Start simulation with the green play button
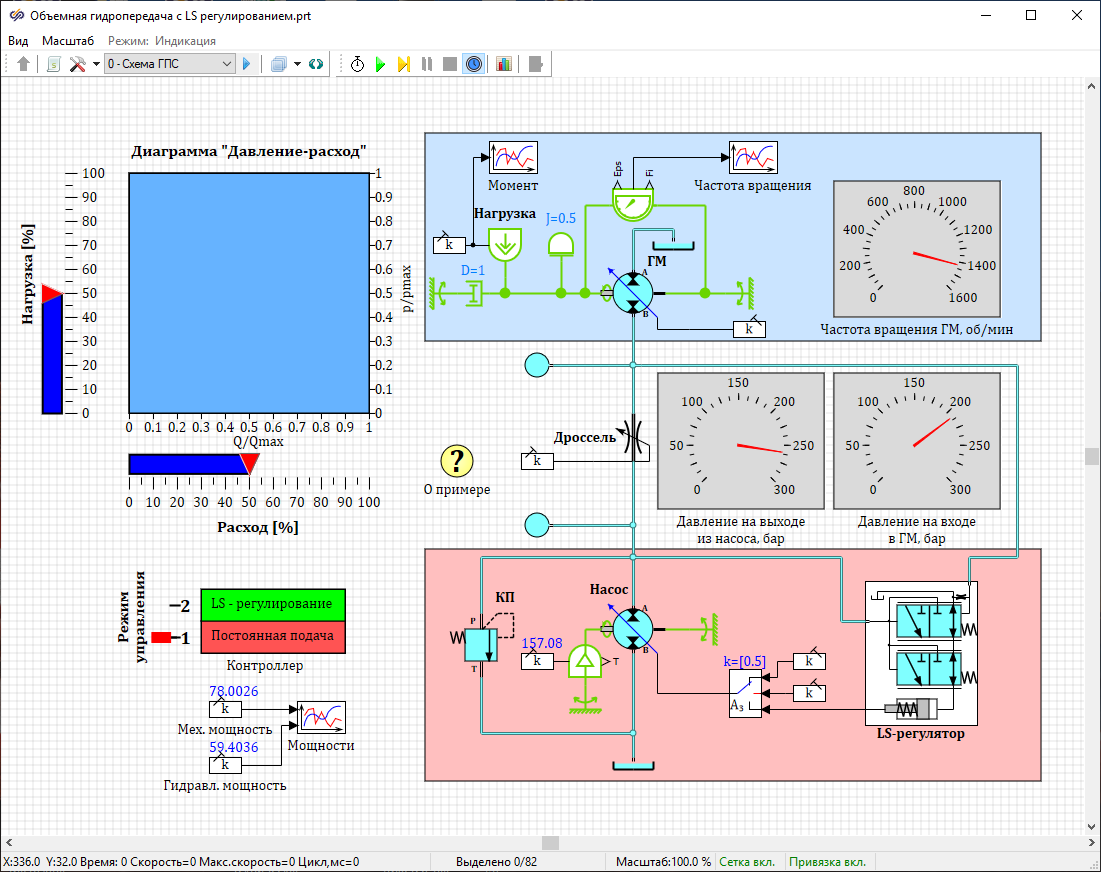This screenshot has width=1101, height=872. click(380, 64)
